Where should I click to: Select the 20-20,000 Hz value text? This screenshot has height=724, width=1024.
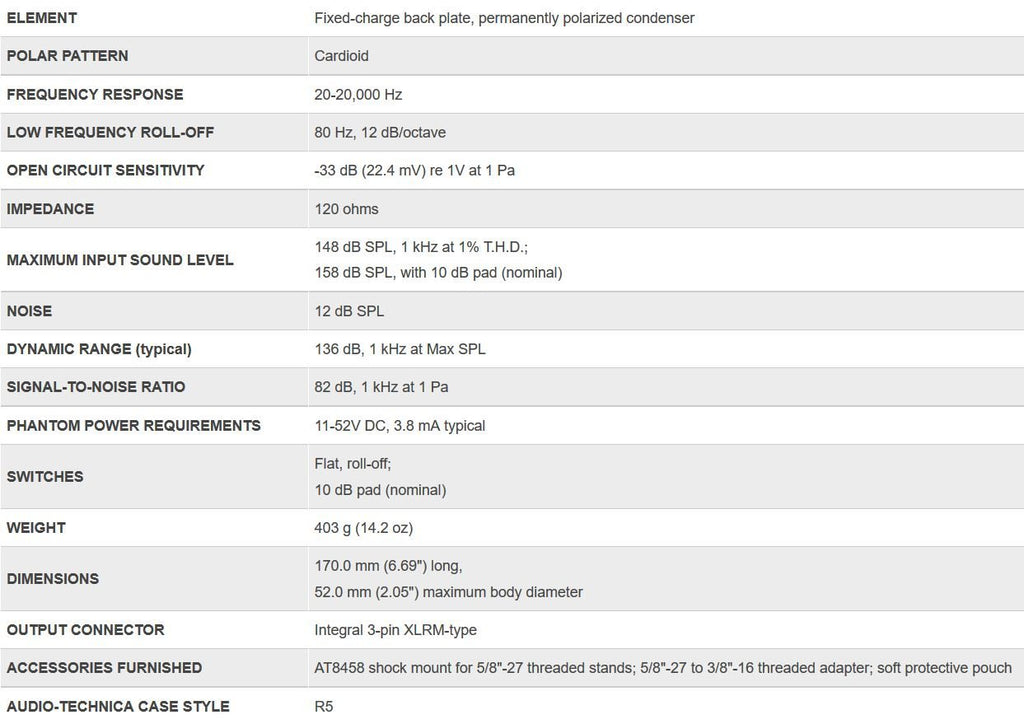358,94
